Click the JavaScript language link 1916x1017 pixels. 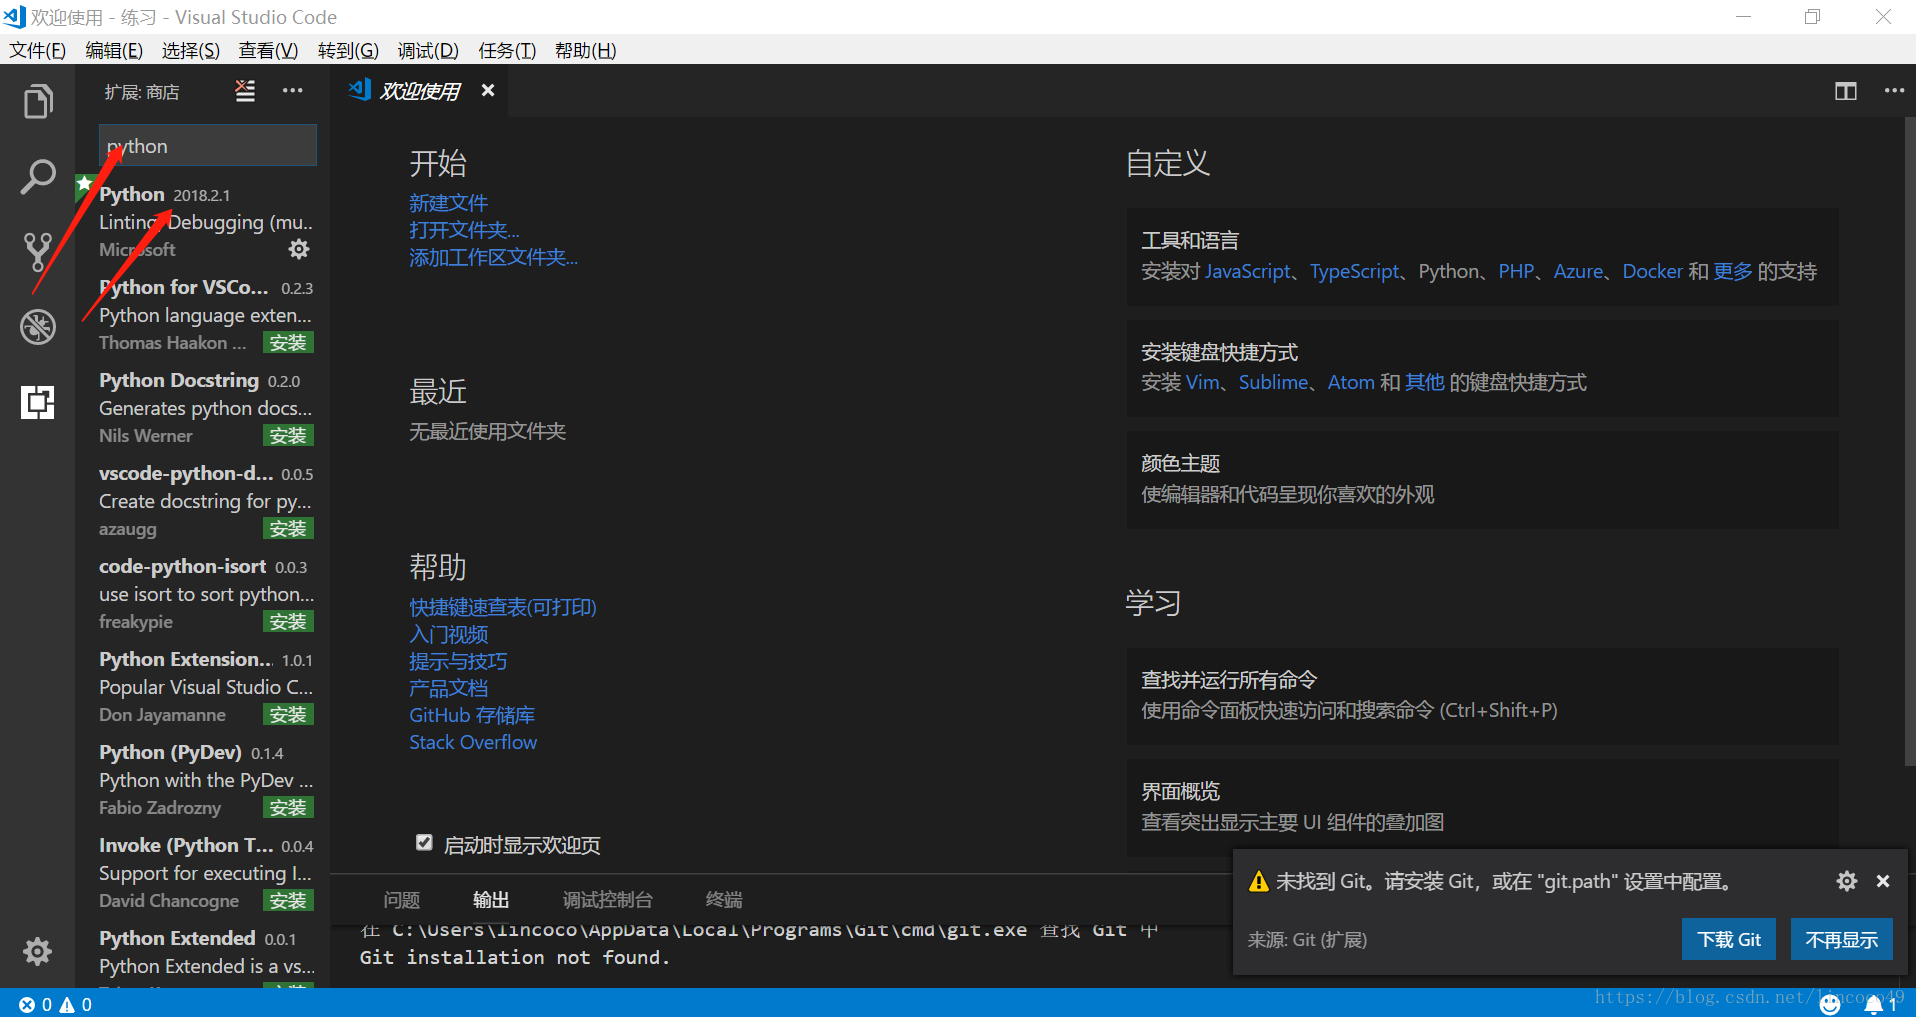(1248, 271)
